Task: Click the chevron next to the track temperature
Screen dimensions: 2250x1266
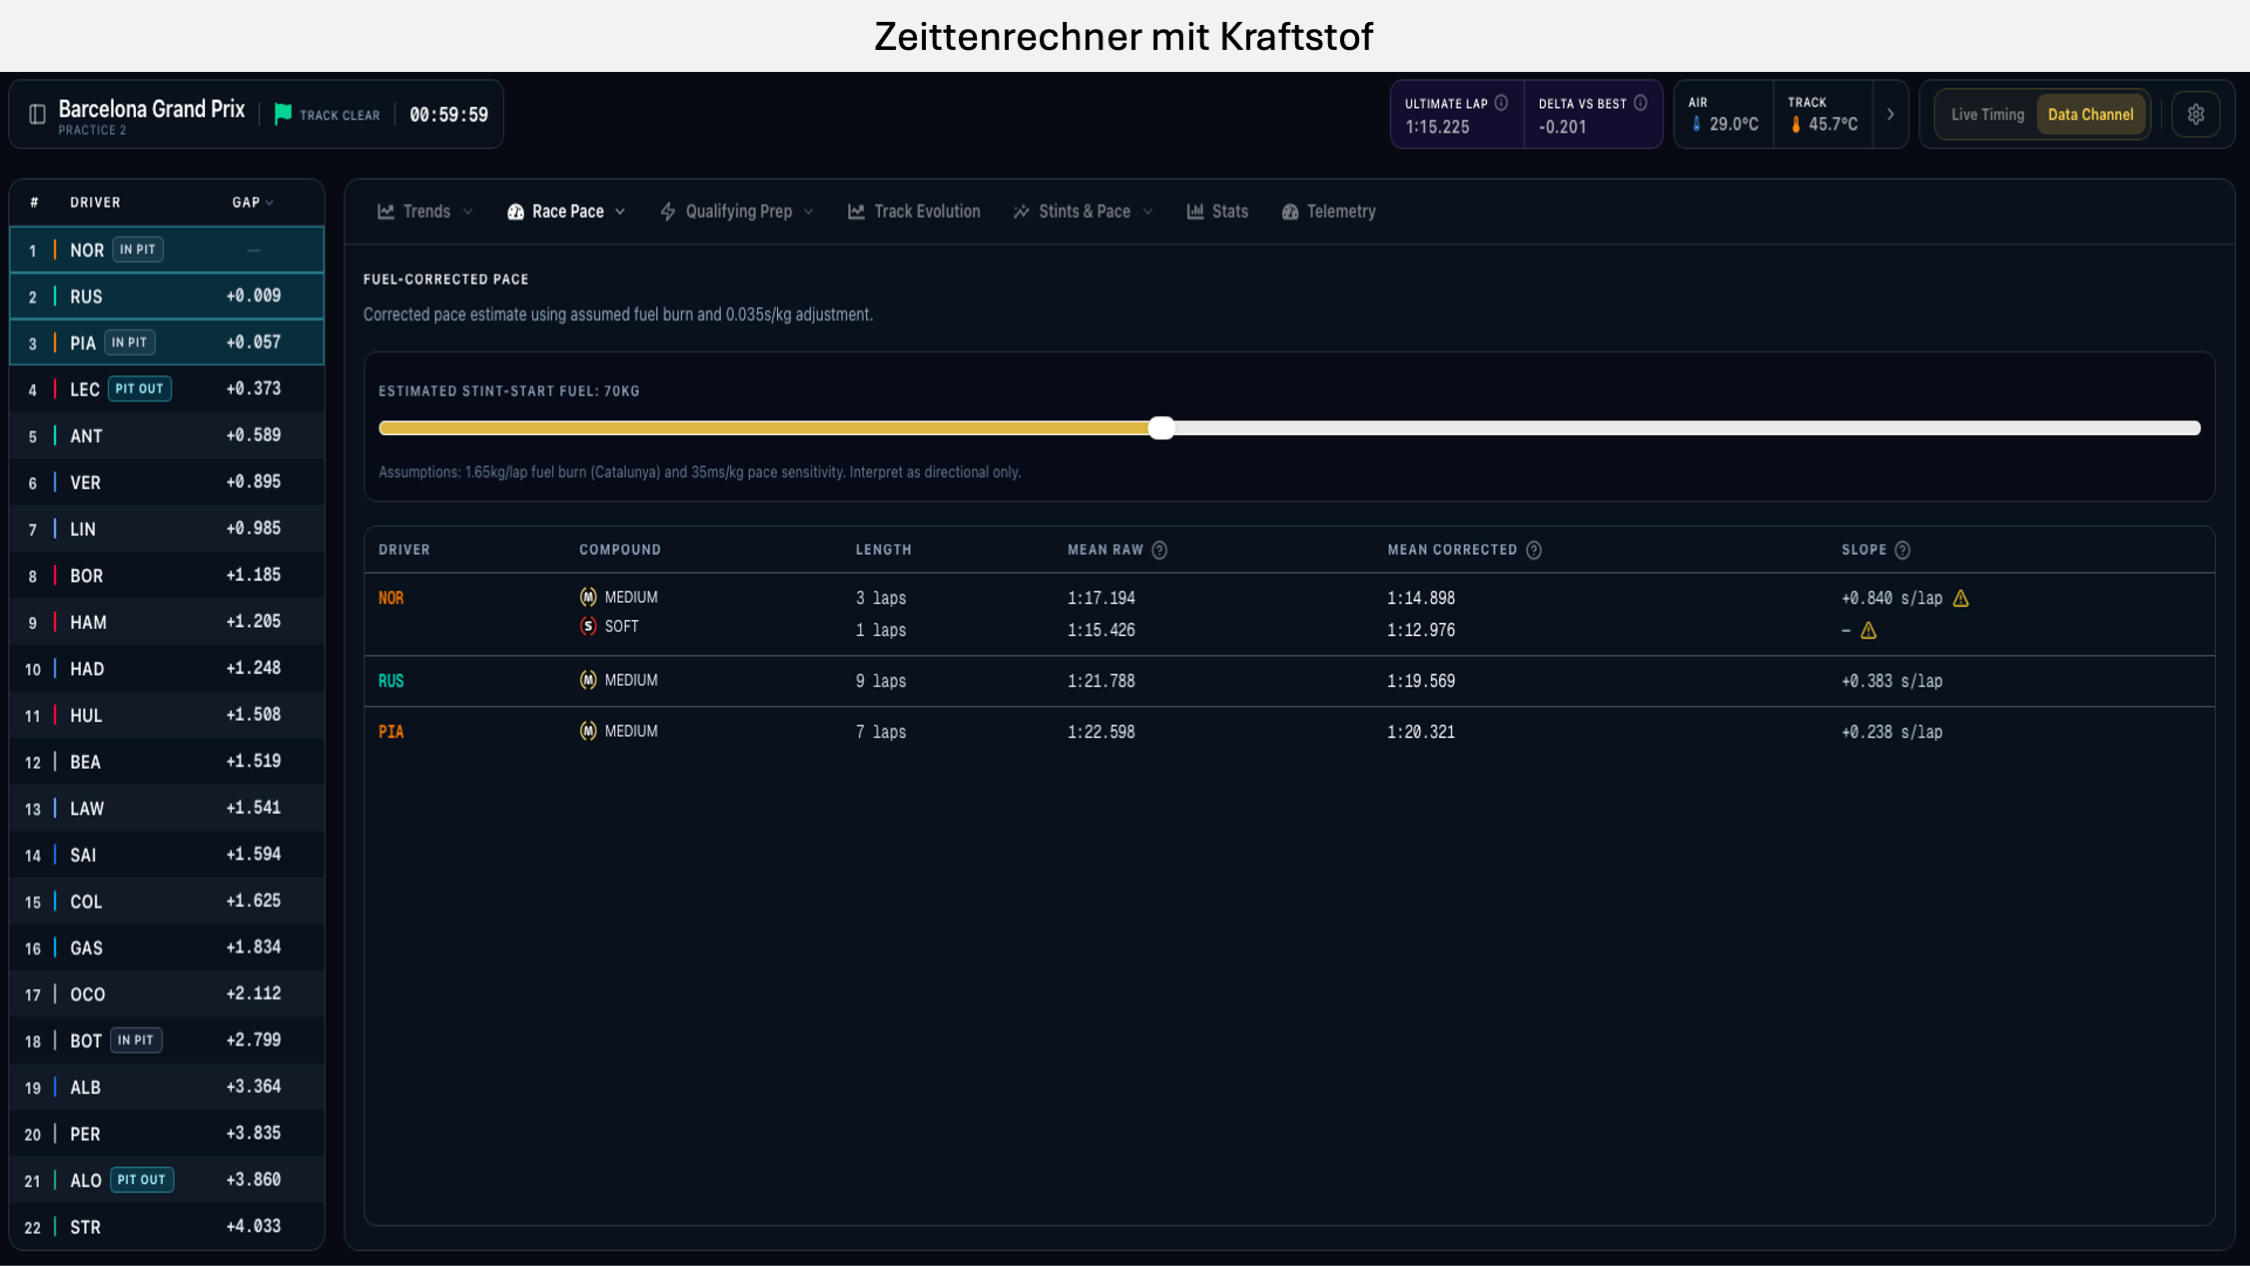Action: point(1890,114)
